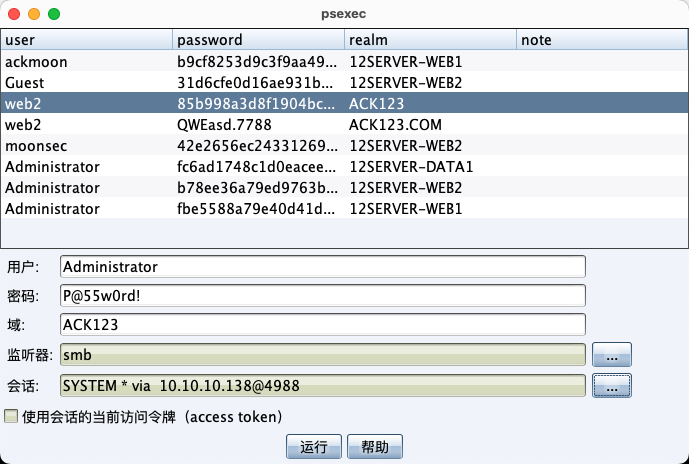689x464 pixels.
Task: Click realm 12SERVER-WEB2 in Guest row
Action: (x=430, y=83)
